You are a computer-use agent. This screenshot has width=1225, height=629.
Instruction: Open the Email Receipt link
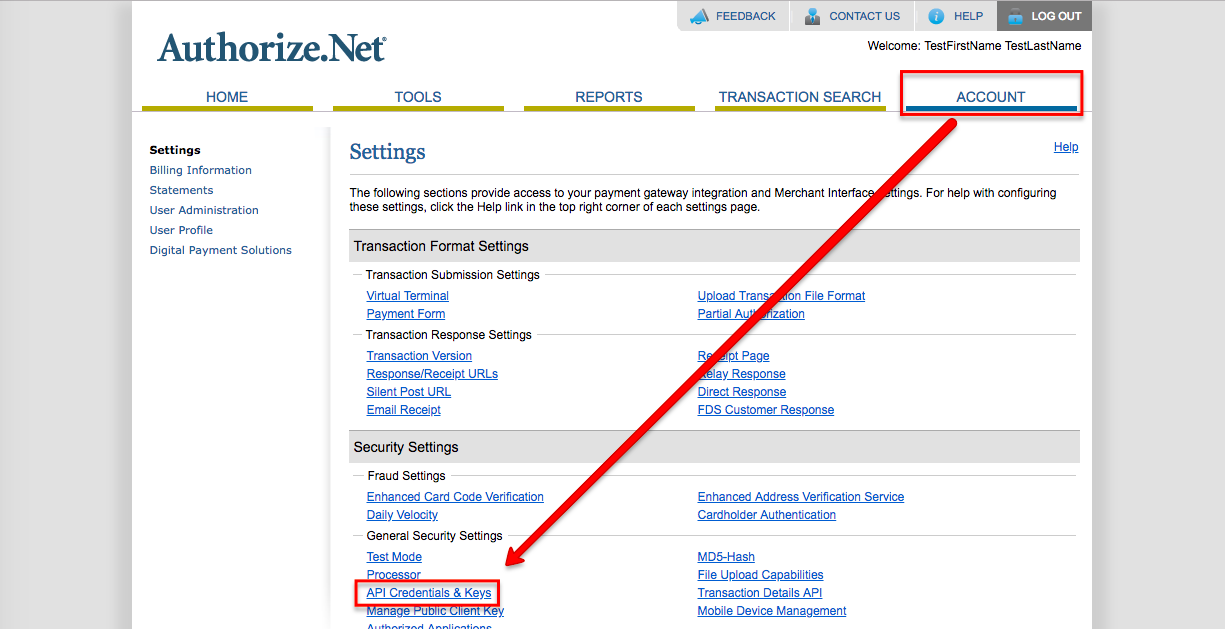click(404, 410)
